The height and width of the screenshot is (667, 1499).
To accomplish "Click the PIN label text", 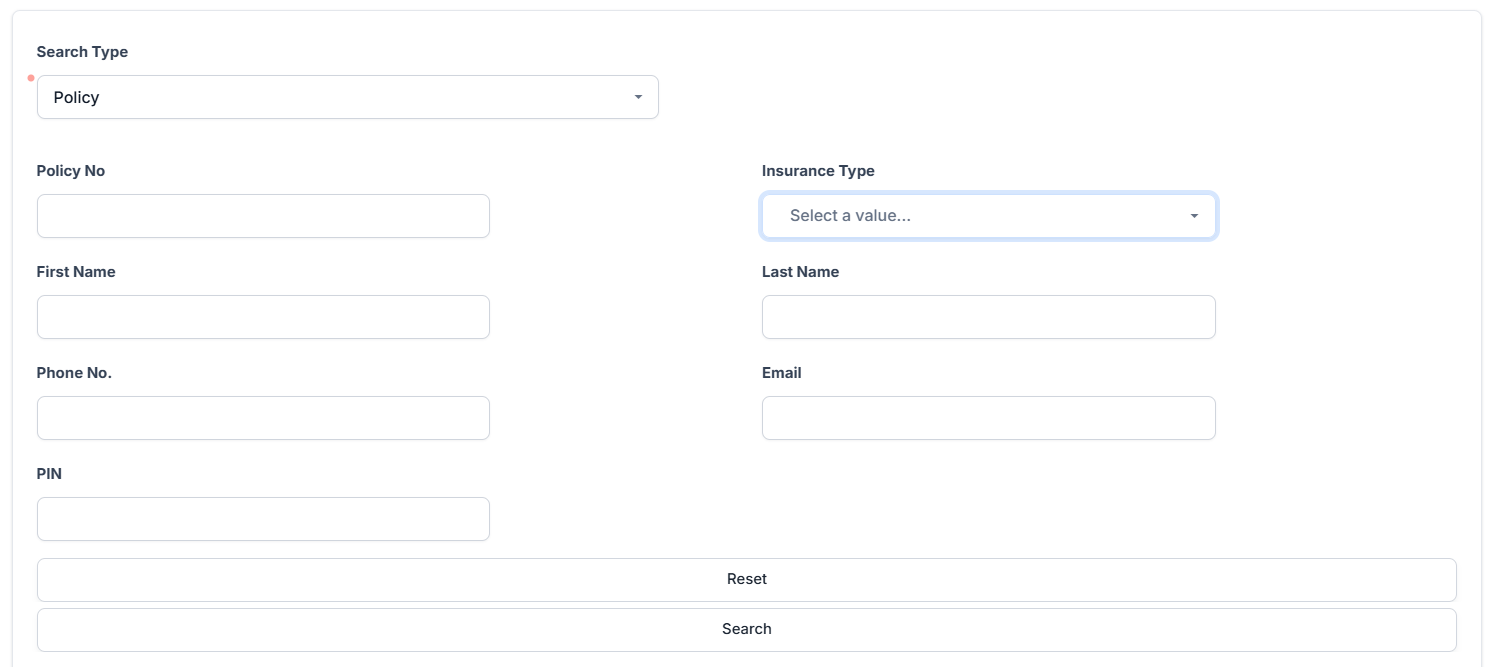I will [x=49, y=474].
